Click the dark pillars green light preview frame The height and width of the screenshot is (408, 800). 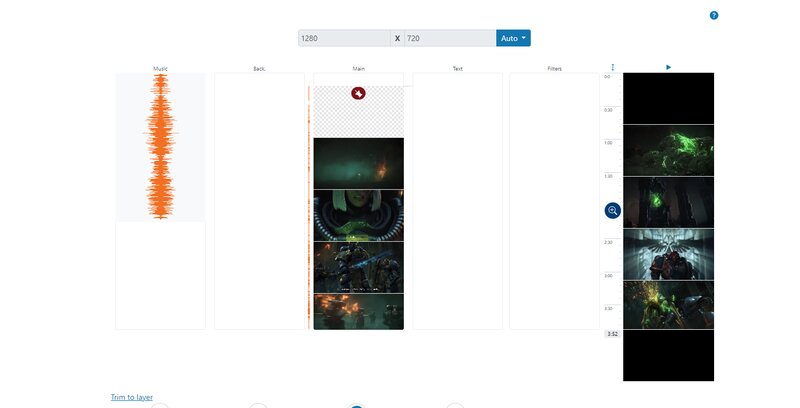point(668,202)
